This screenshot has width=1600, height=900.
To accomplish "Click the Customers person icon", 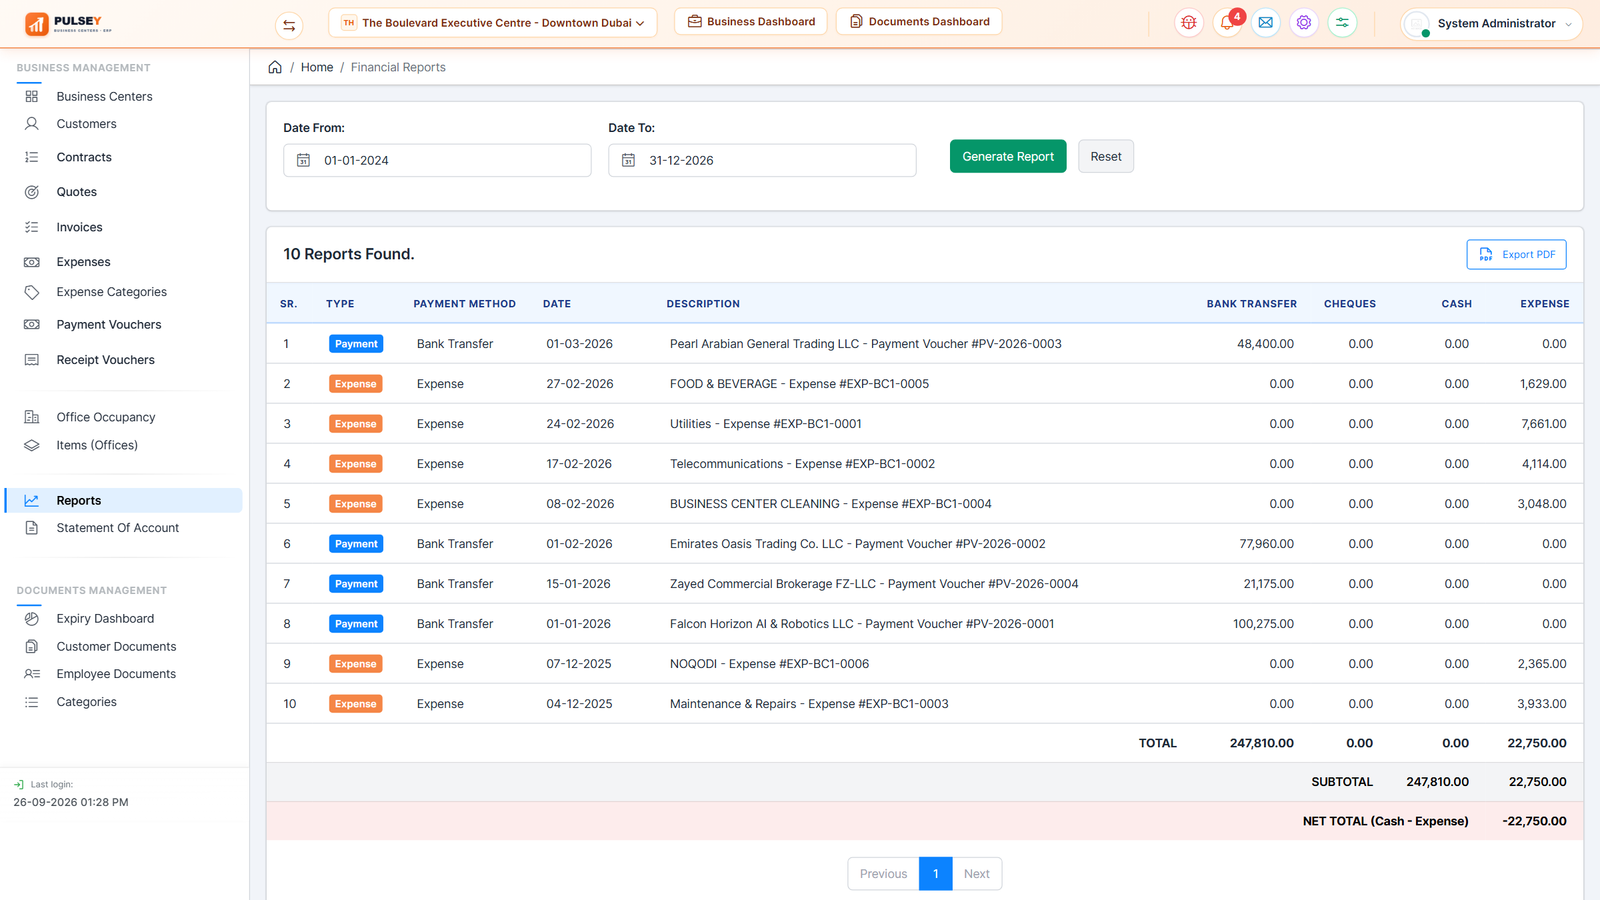I will [32, 124].
